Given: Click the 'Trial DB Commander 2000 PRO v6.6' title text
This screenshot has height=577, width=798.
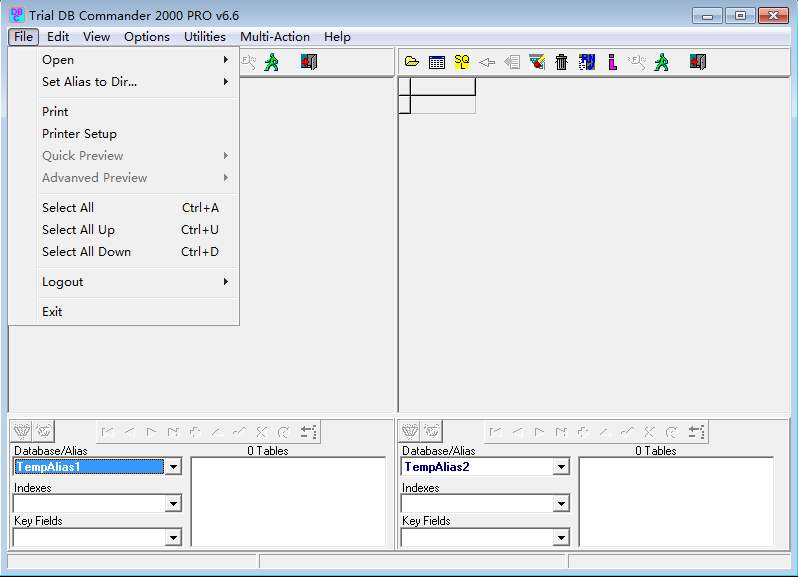Looking at the screenshot, I should click(134, 15).
